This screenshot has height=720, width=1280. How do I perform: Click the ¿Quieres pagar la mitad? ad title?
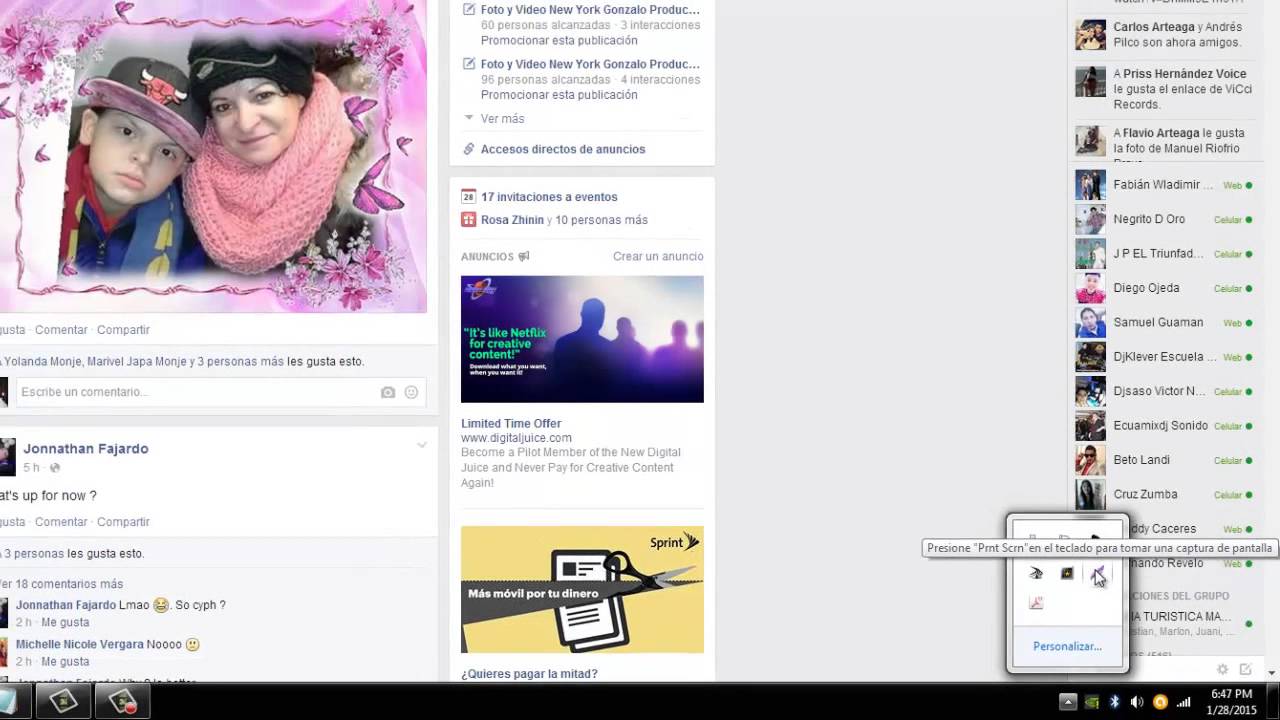pyautogui.click(x=529, y=674)
